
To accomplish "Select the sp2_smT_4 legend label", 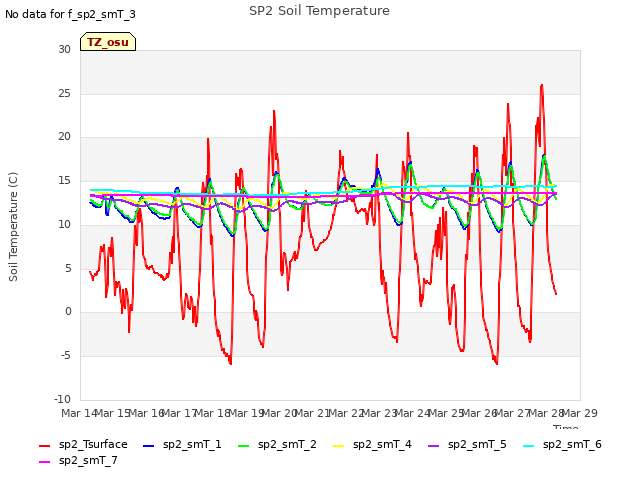I will pyautogui.click(x=382, y=444).
